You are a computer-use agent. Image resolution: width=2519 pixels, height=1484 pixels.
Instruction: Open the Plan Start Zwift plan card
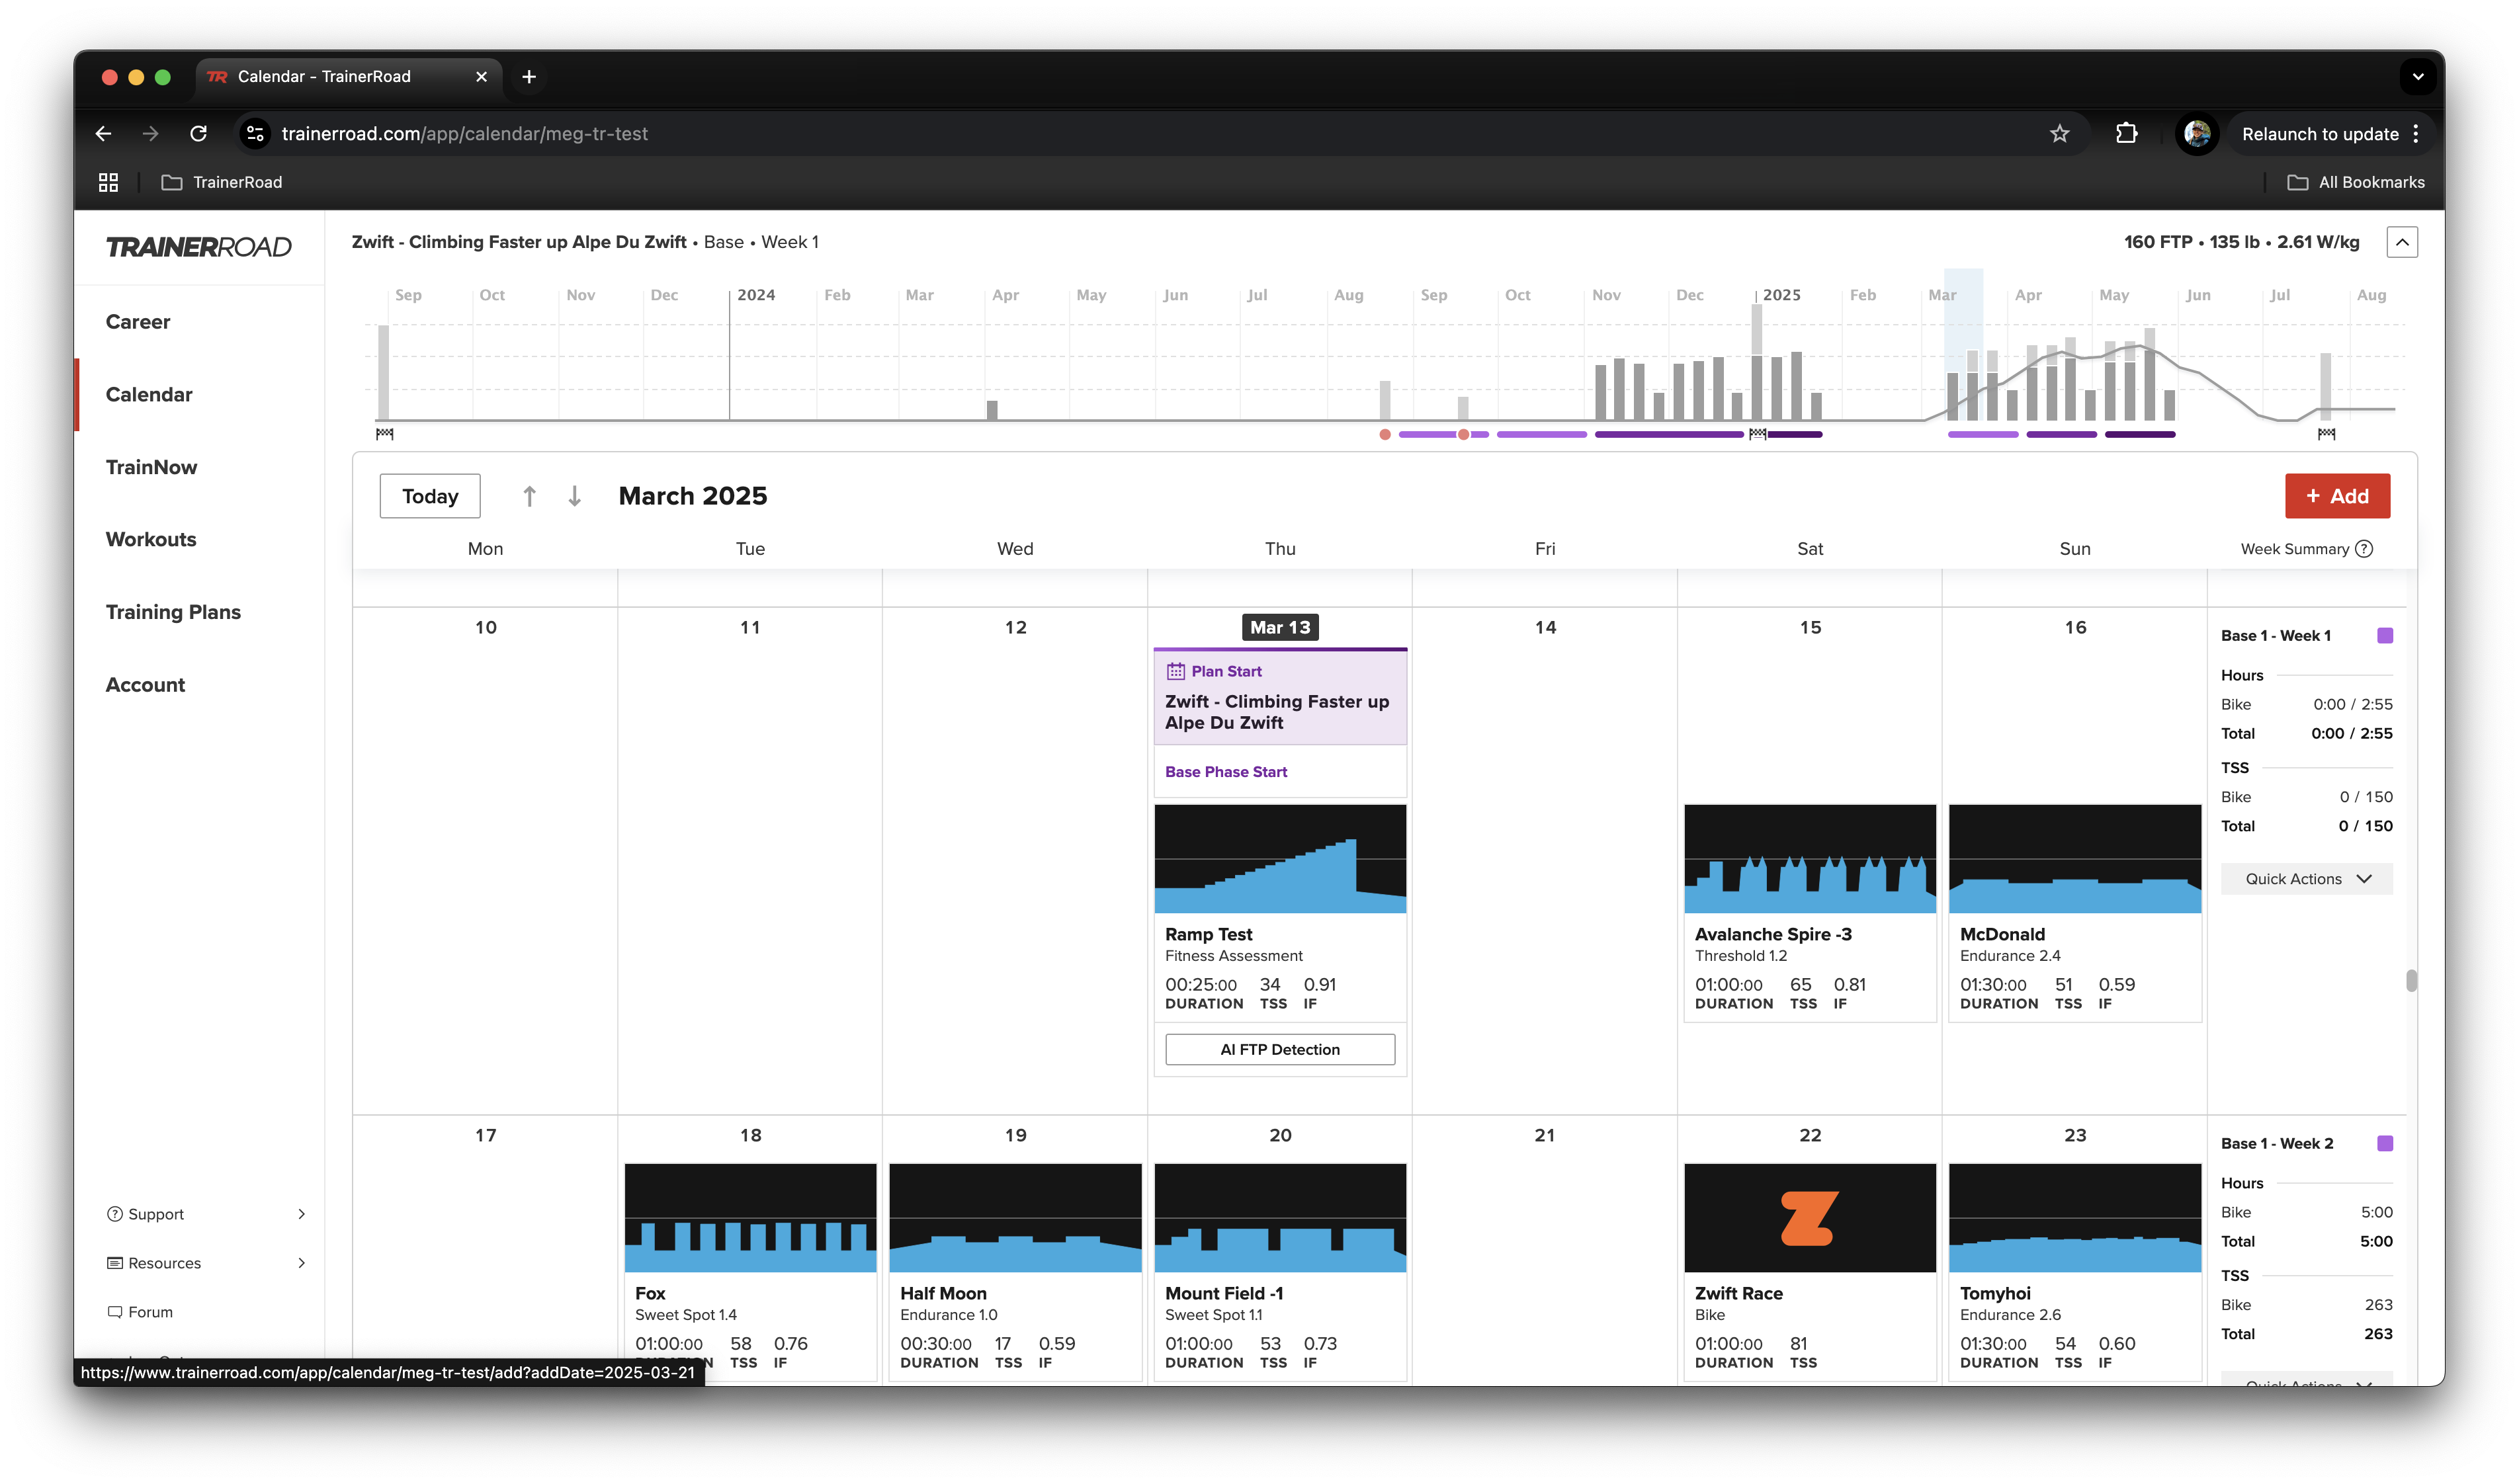click(1279, 697)
